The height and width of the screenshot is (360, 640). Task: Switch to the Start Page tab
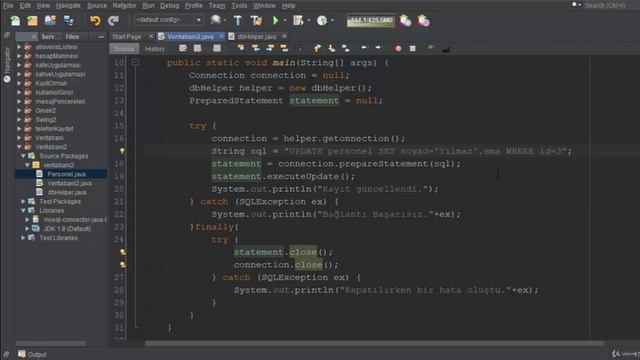[127, 37]
